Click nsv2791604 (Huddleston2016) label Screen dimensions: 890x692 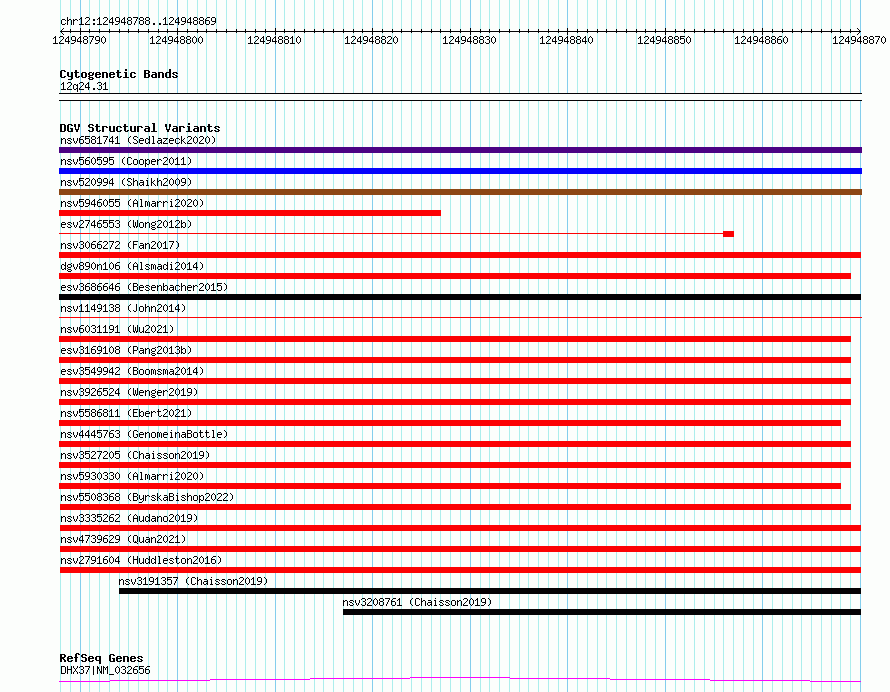click(x=141, y=560)
